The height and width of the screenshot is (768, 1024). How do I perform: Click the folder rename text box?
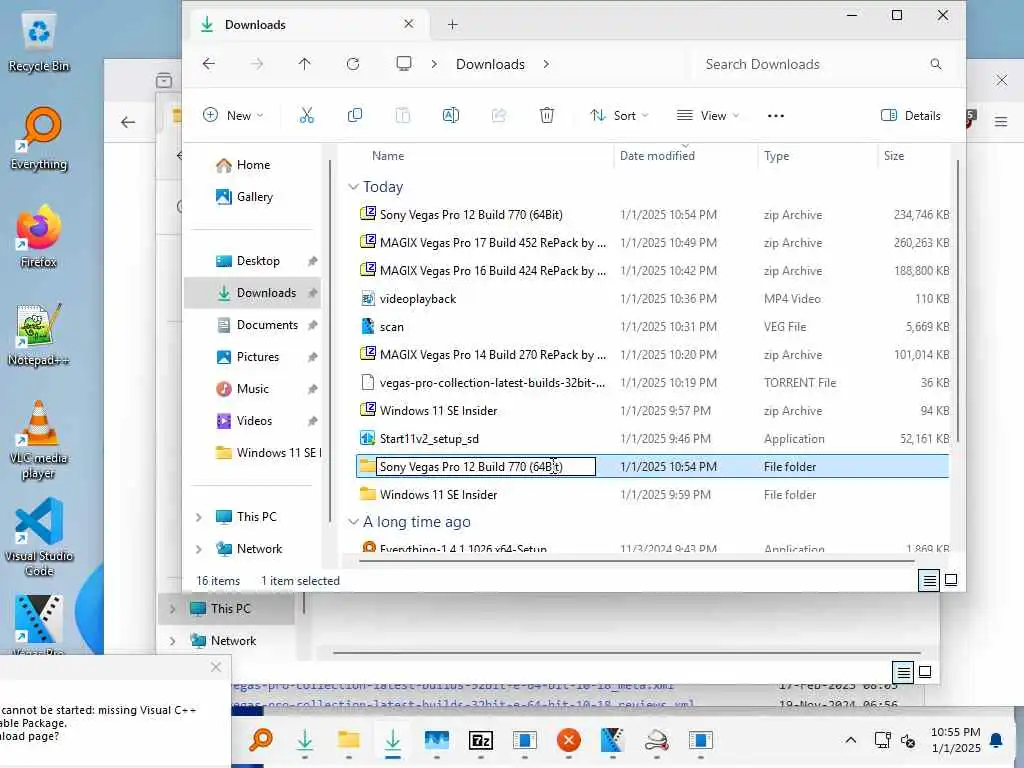coord(486,466)
